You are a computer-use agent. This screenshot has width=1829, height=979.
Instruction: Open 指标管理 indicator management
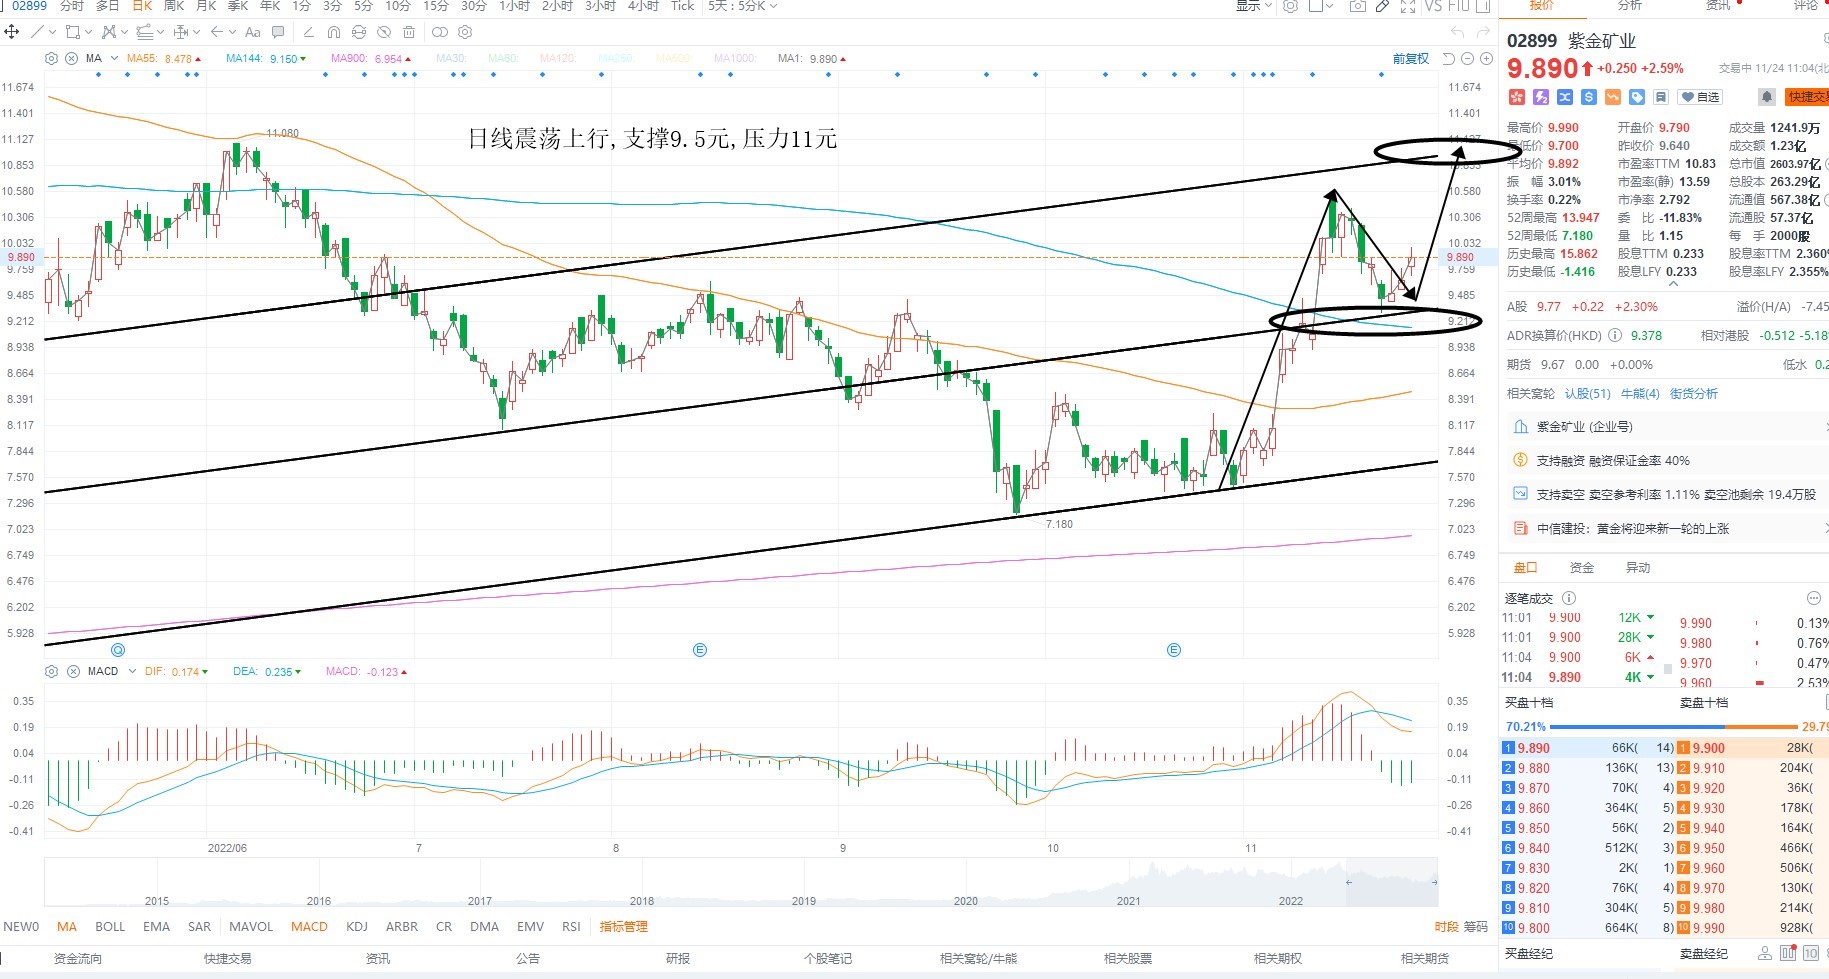[623, 927]
